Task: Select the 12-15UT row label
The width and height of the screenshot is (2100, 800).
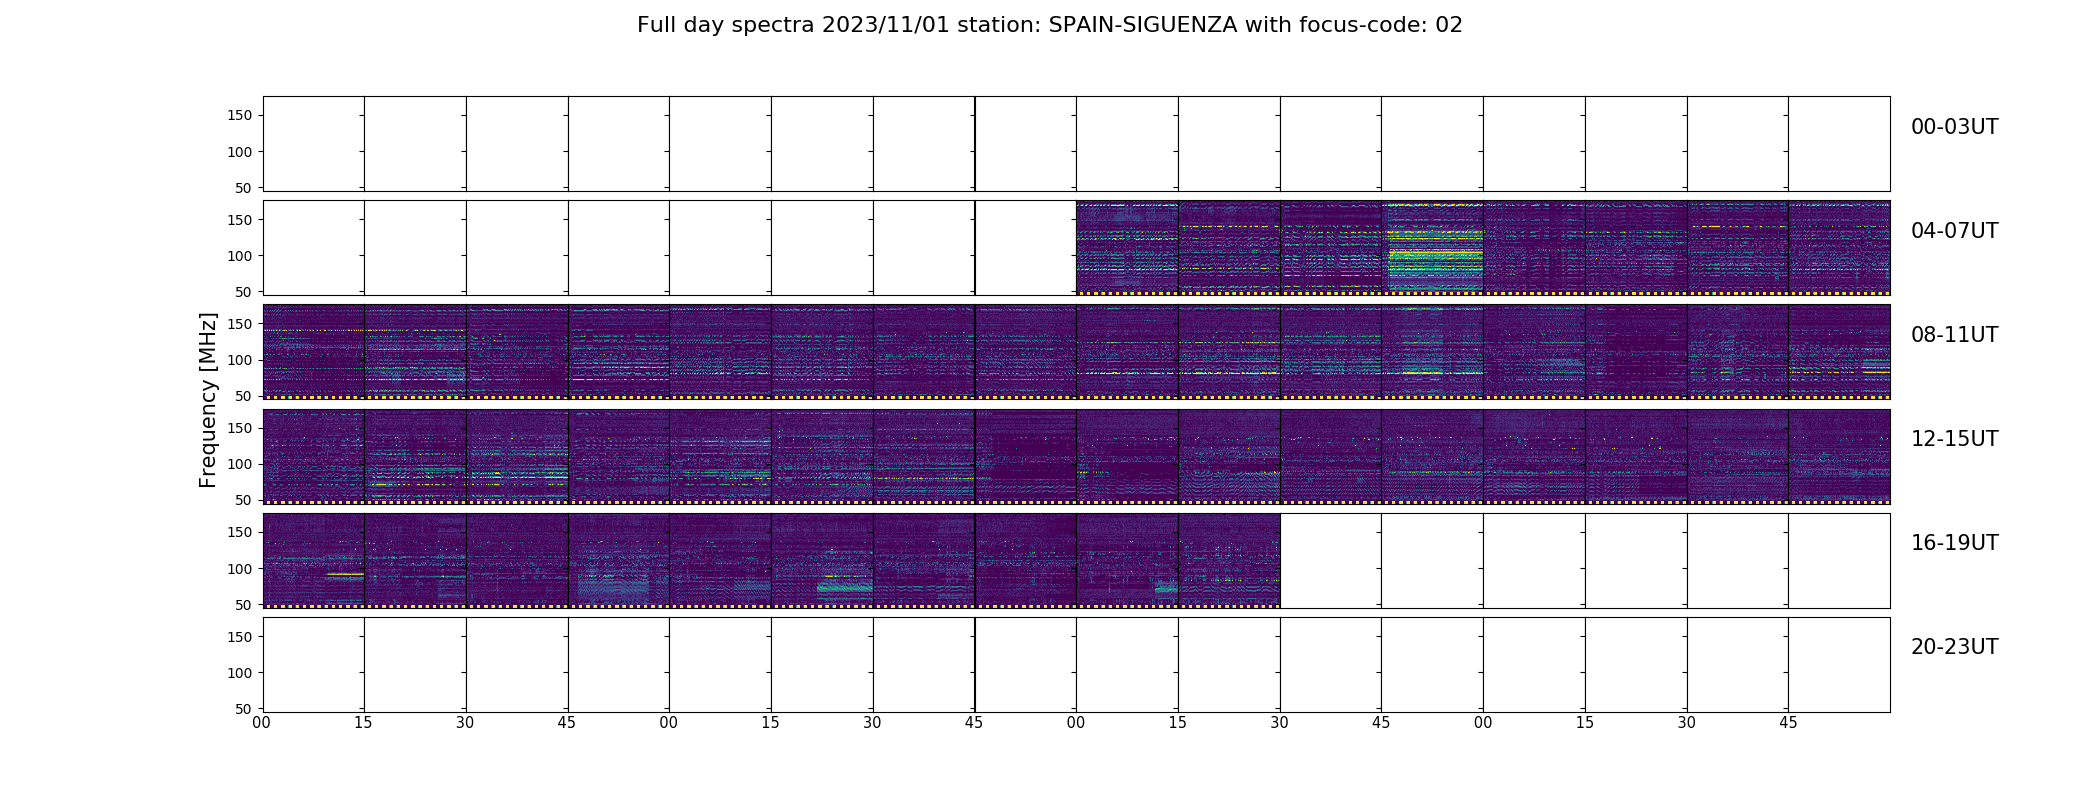Action: (x=1954, y=439)
